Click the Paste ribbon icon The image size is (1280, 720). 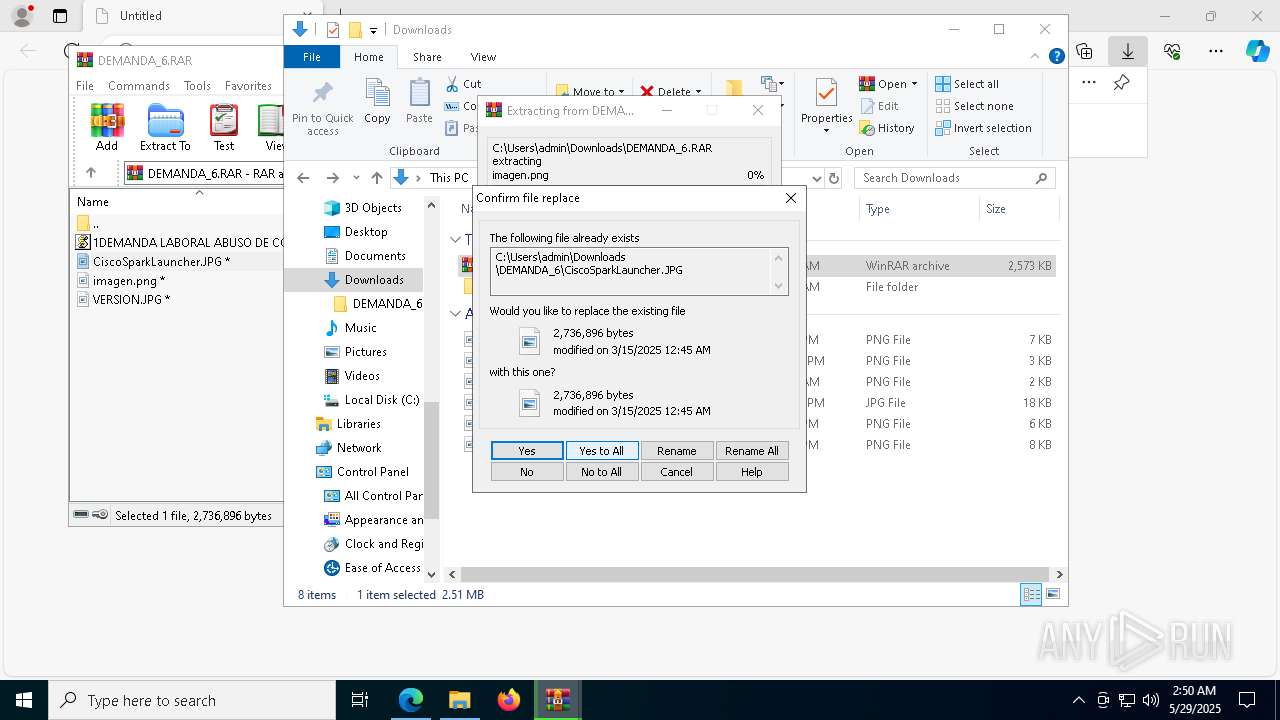[x=419, y=102]
